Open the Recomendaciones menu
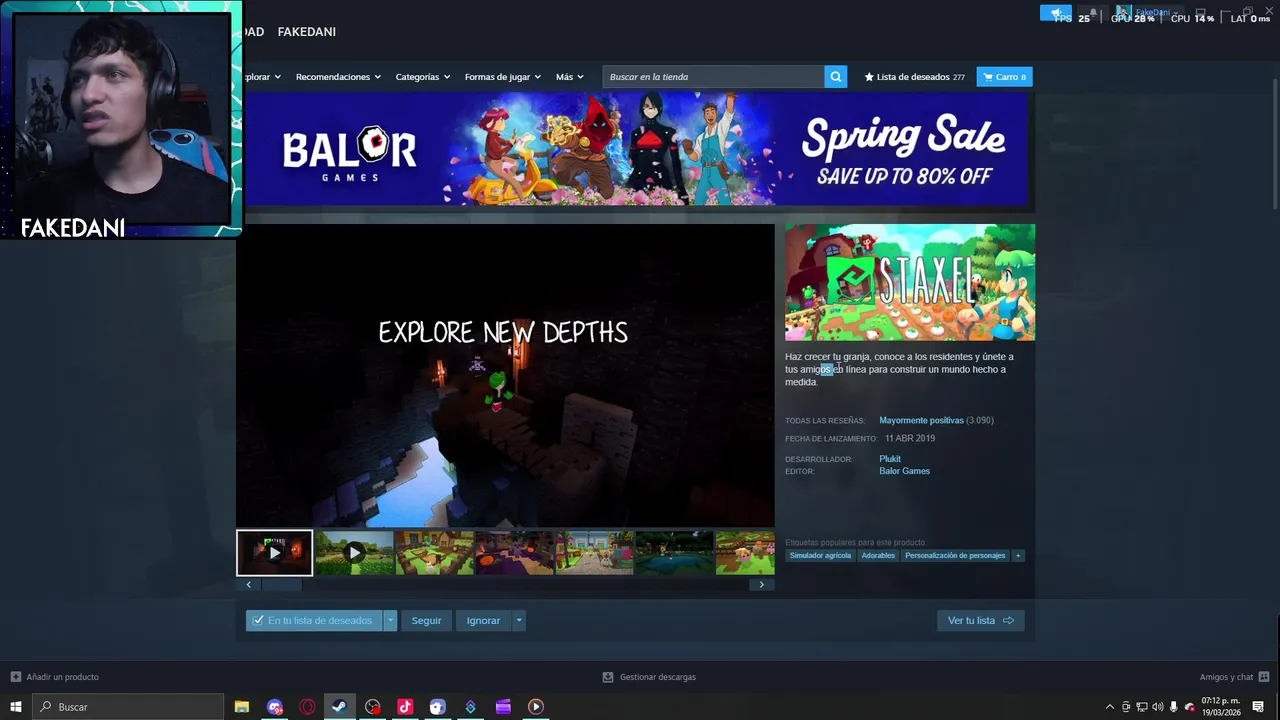 click(x=338, y=77)
